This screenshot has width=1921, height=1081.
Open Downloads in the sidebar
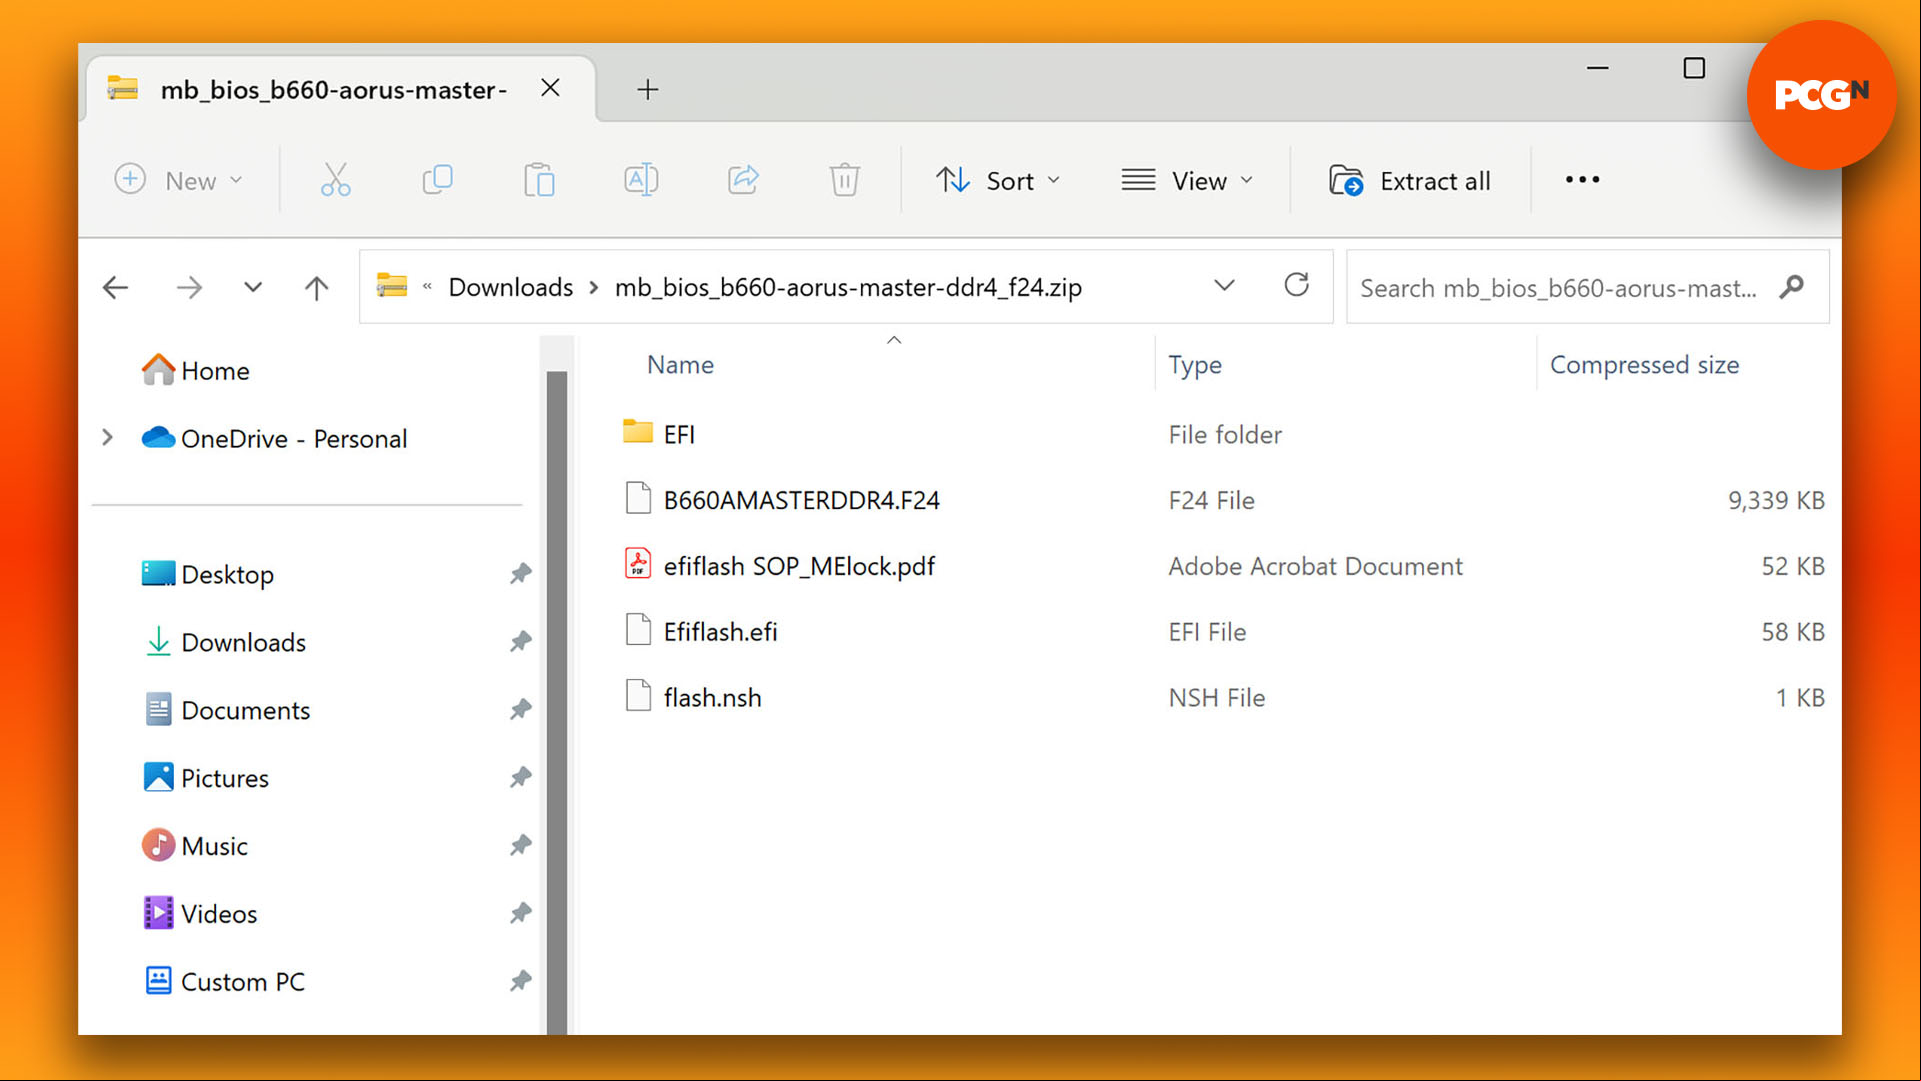click(x=225, y=642)
